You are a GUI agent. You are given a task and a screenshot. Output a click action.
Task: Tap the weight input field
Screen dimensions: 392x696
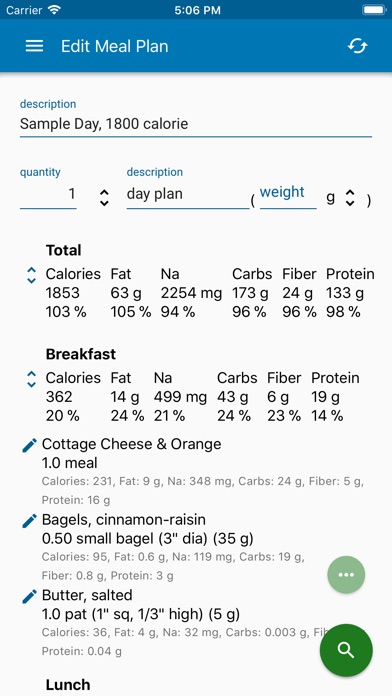point(288,194)
